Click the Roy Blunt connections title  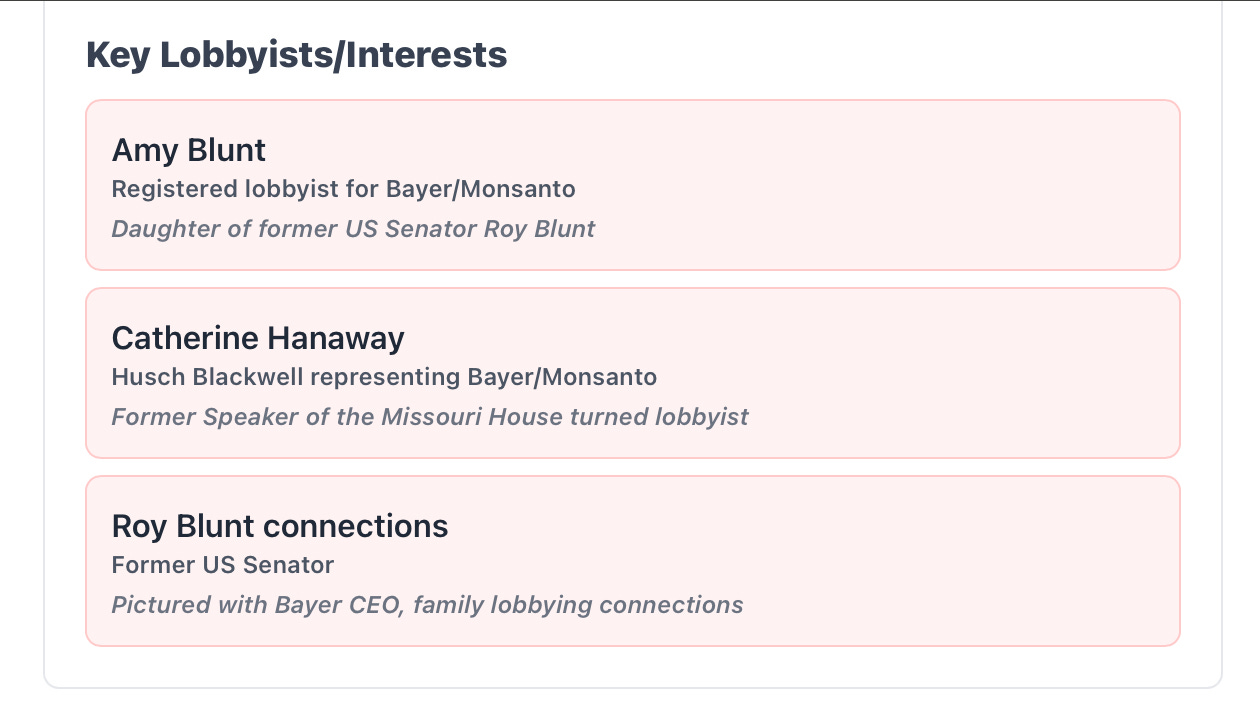click(280, 526)
